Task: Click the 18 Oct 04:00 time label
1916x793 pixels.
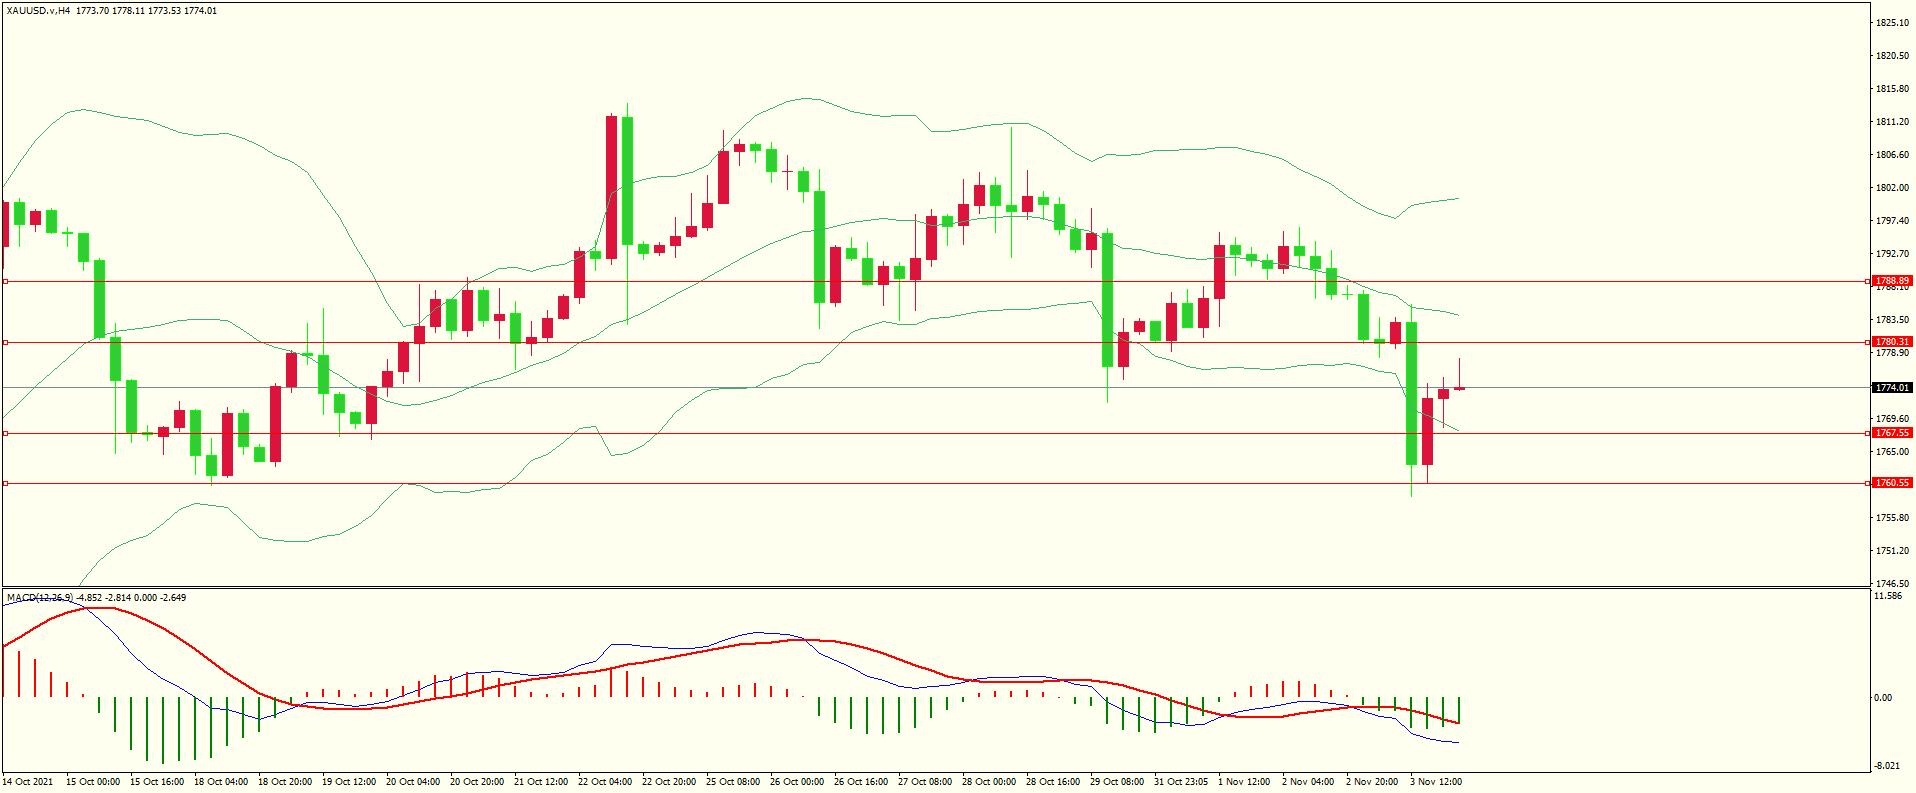Action: (x=221, y=782)
